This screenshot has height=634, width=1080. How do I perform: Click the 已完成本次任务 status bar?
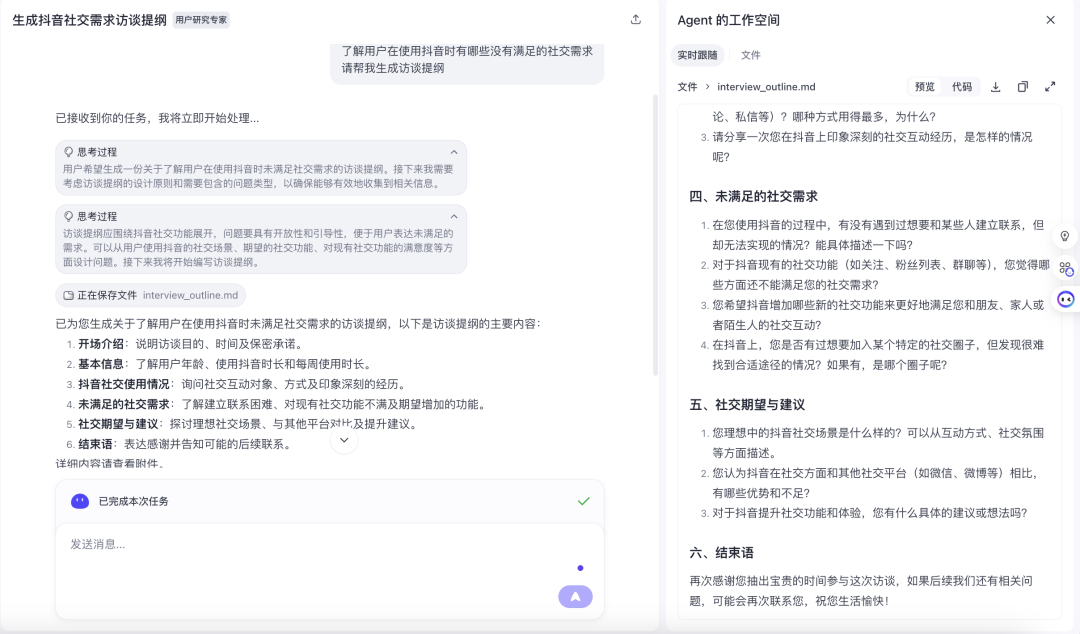(330, 502)
